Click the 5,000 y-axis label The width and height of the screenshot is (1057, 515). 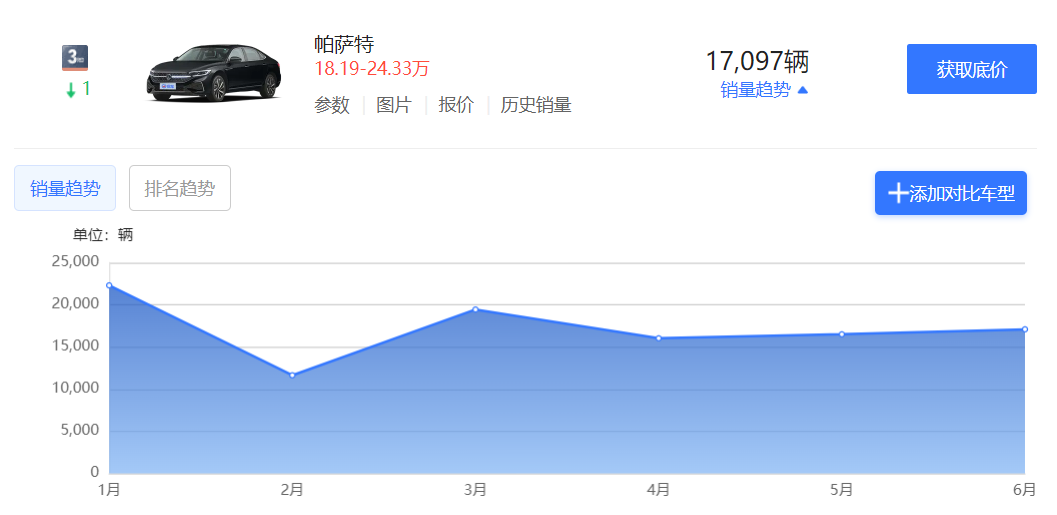tap(80, 430)
